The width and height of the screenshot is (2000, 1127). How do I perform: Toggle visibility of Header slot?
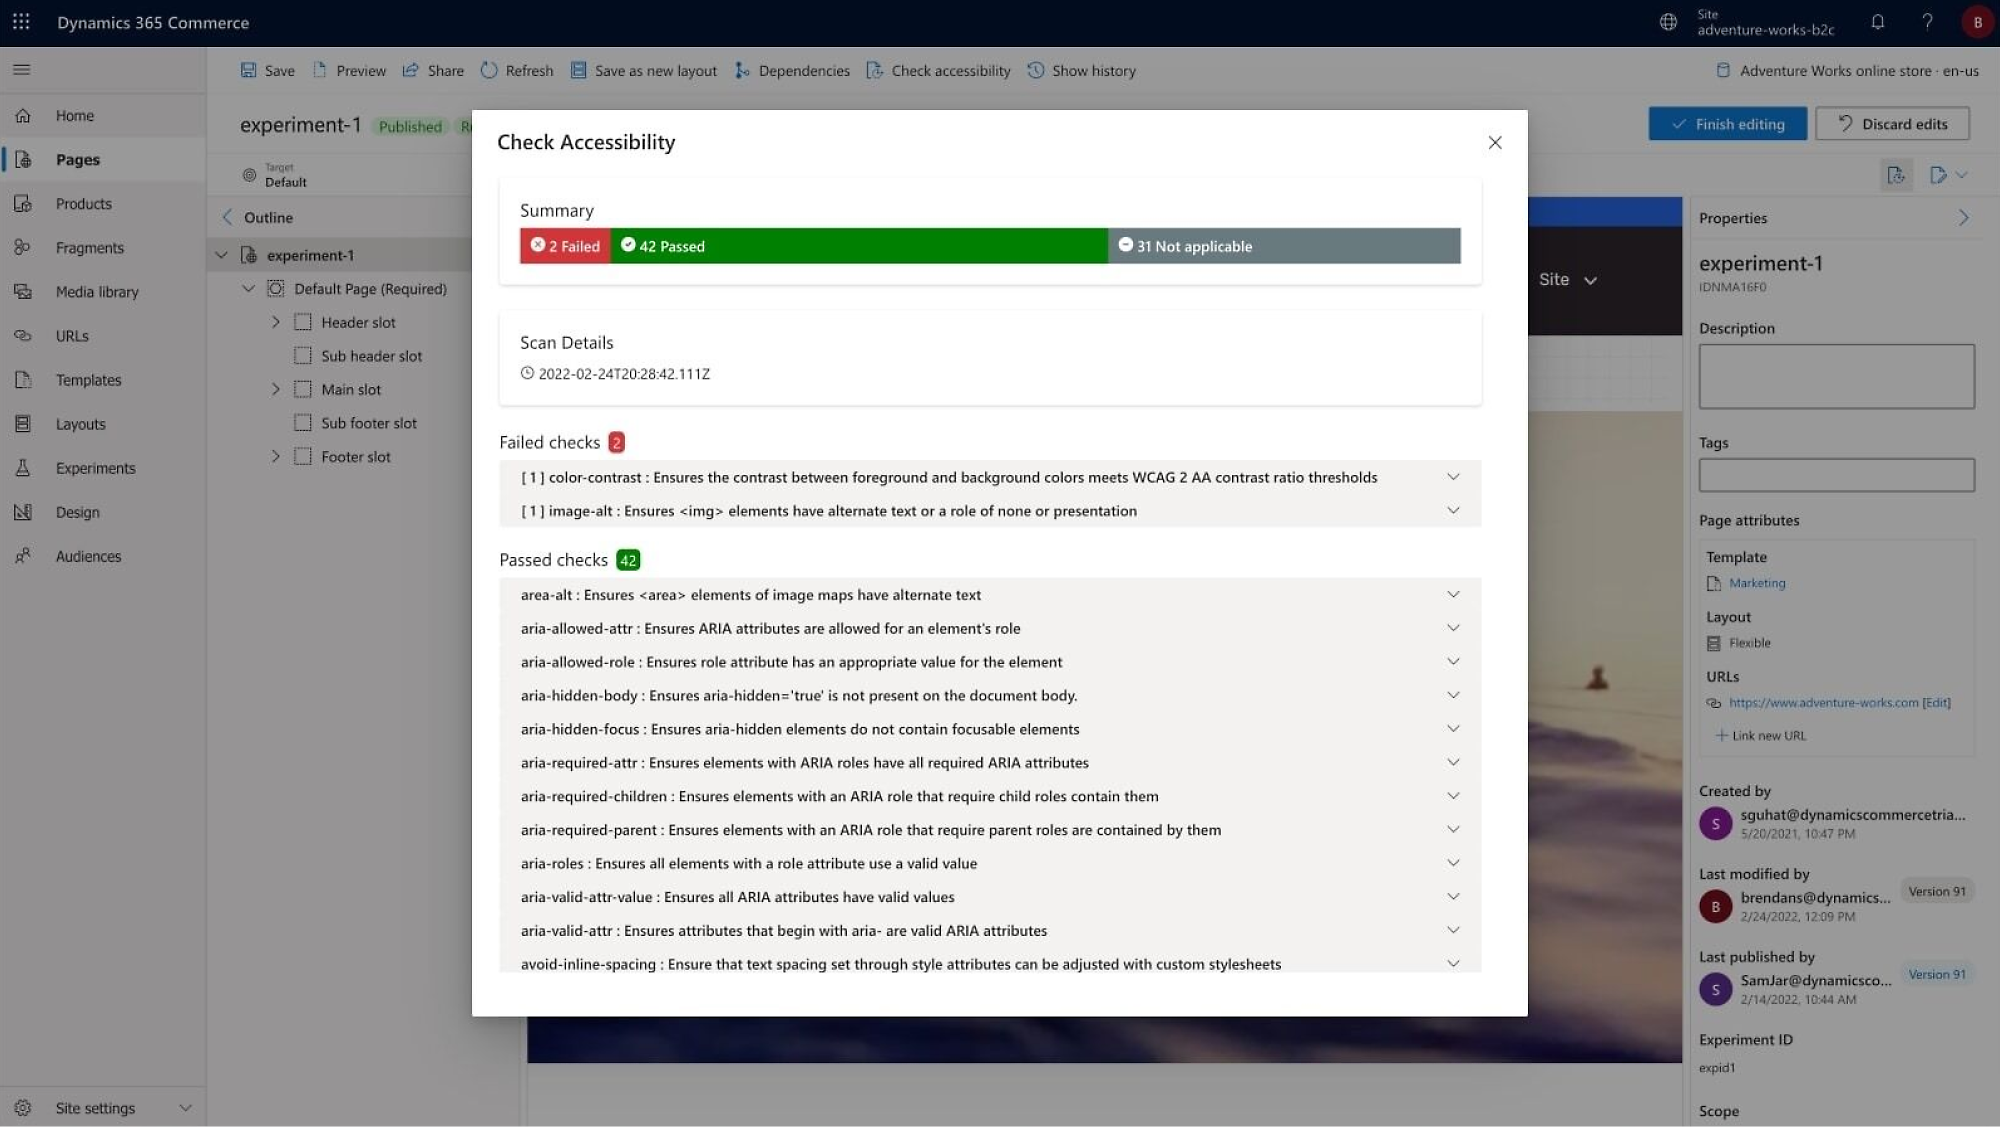pos(273,322)
